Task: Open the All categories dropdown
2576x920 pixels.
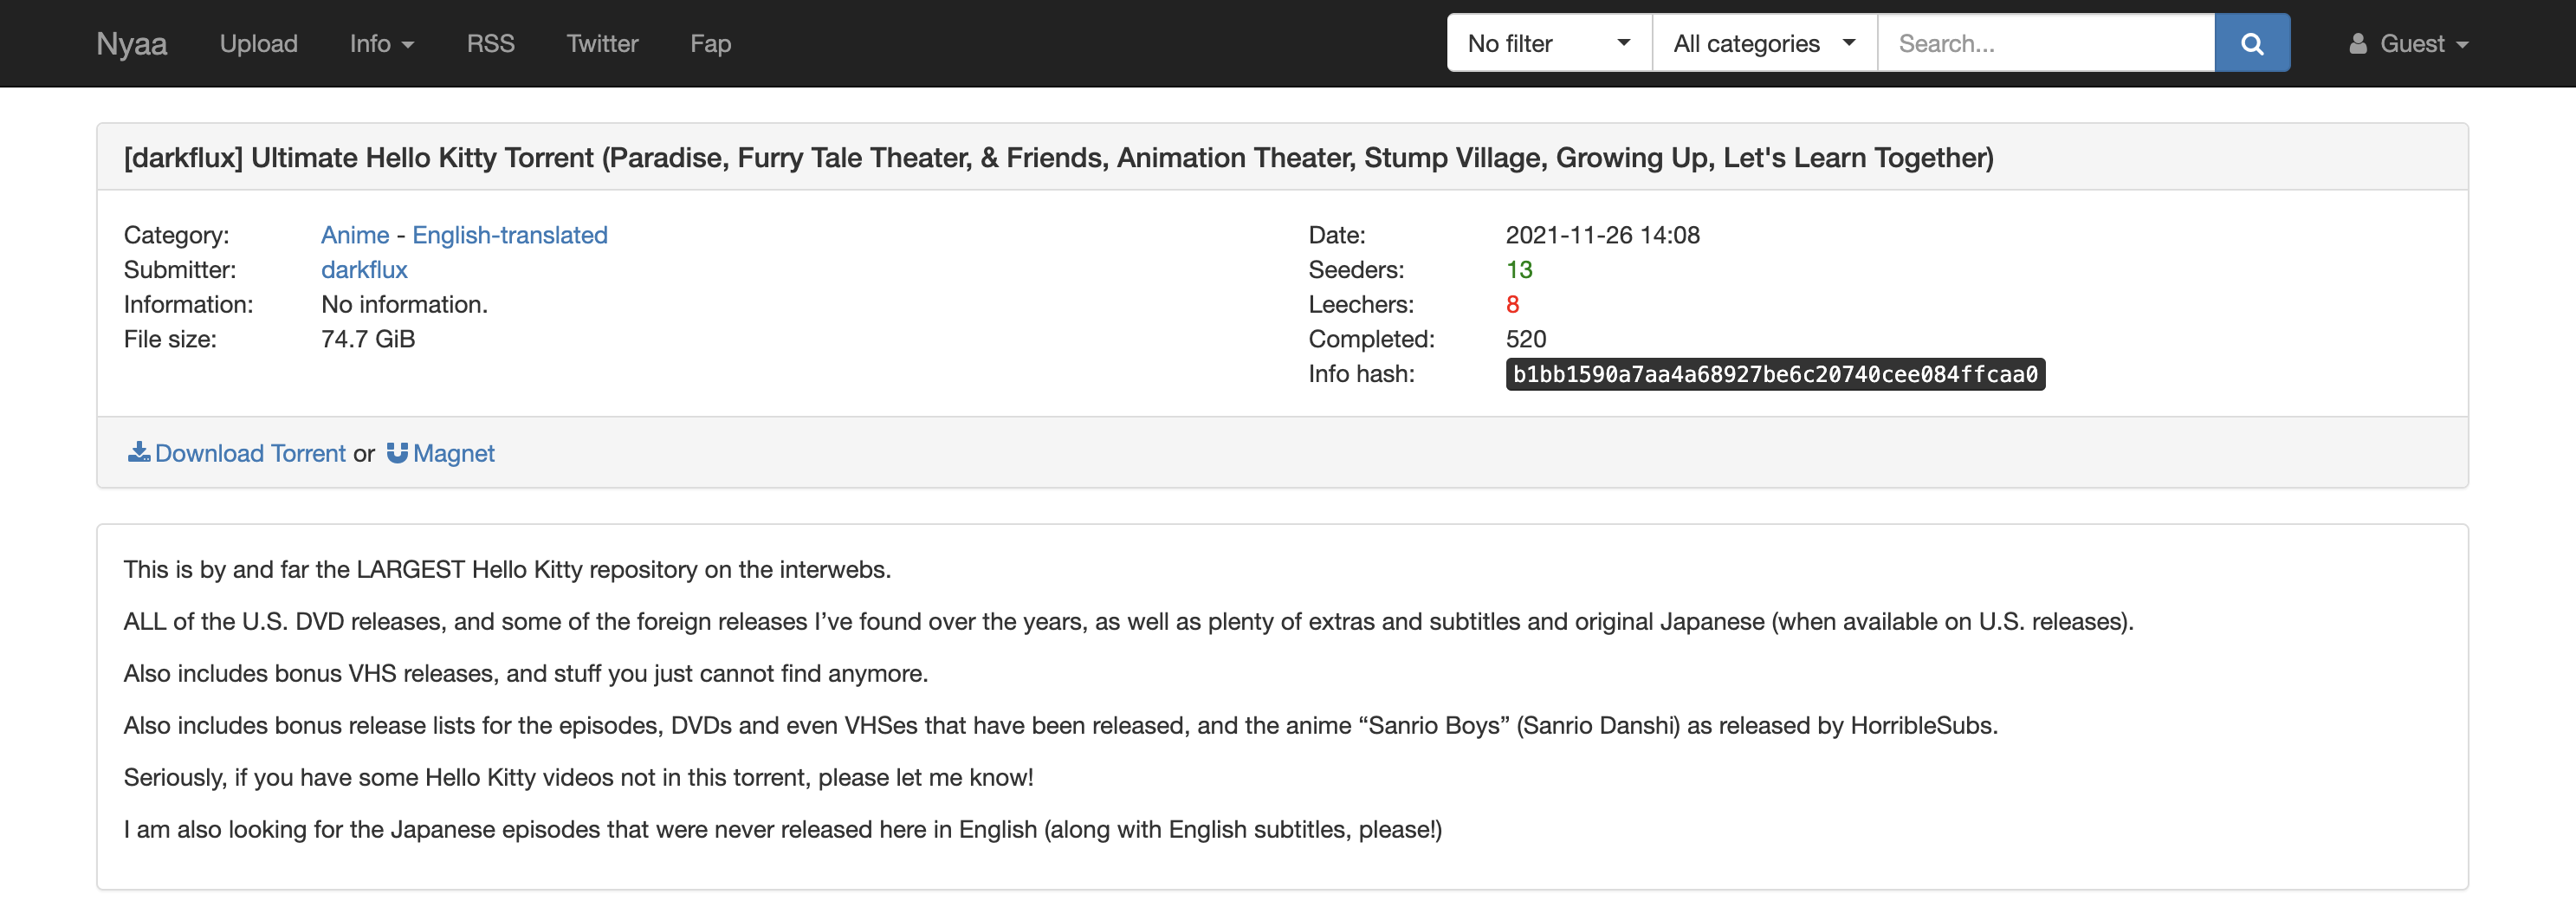Action: tap(1765, 43)
